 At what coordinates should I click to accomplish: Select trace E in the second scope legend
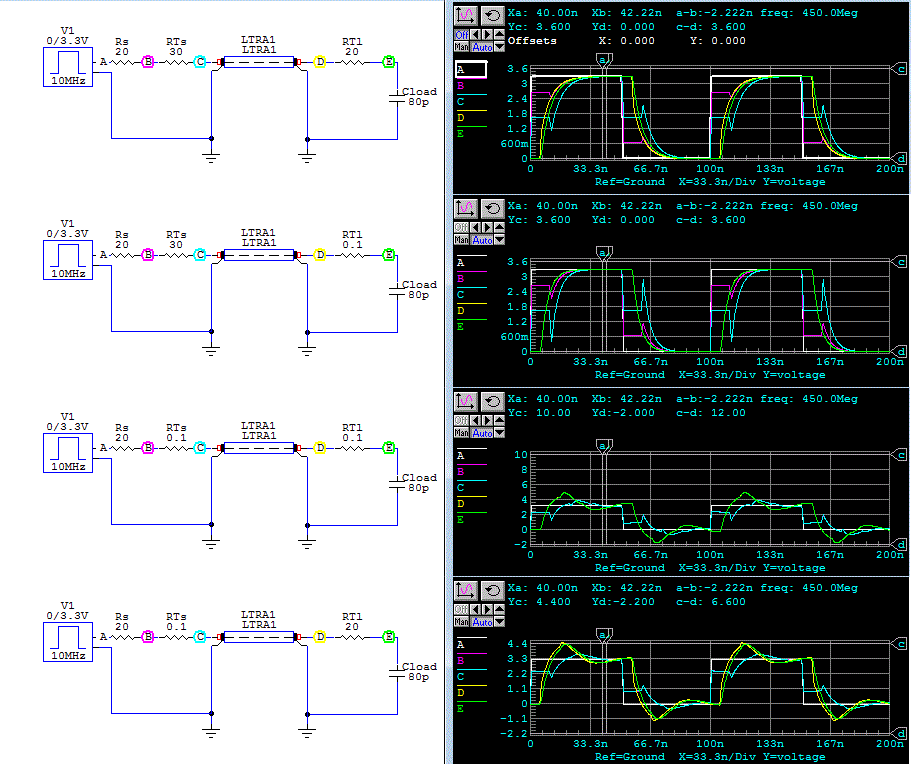point(471,326)
